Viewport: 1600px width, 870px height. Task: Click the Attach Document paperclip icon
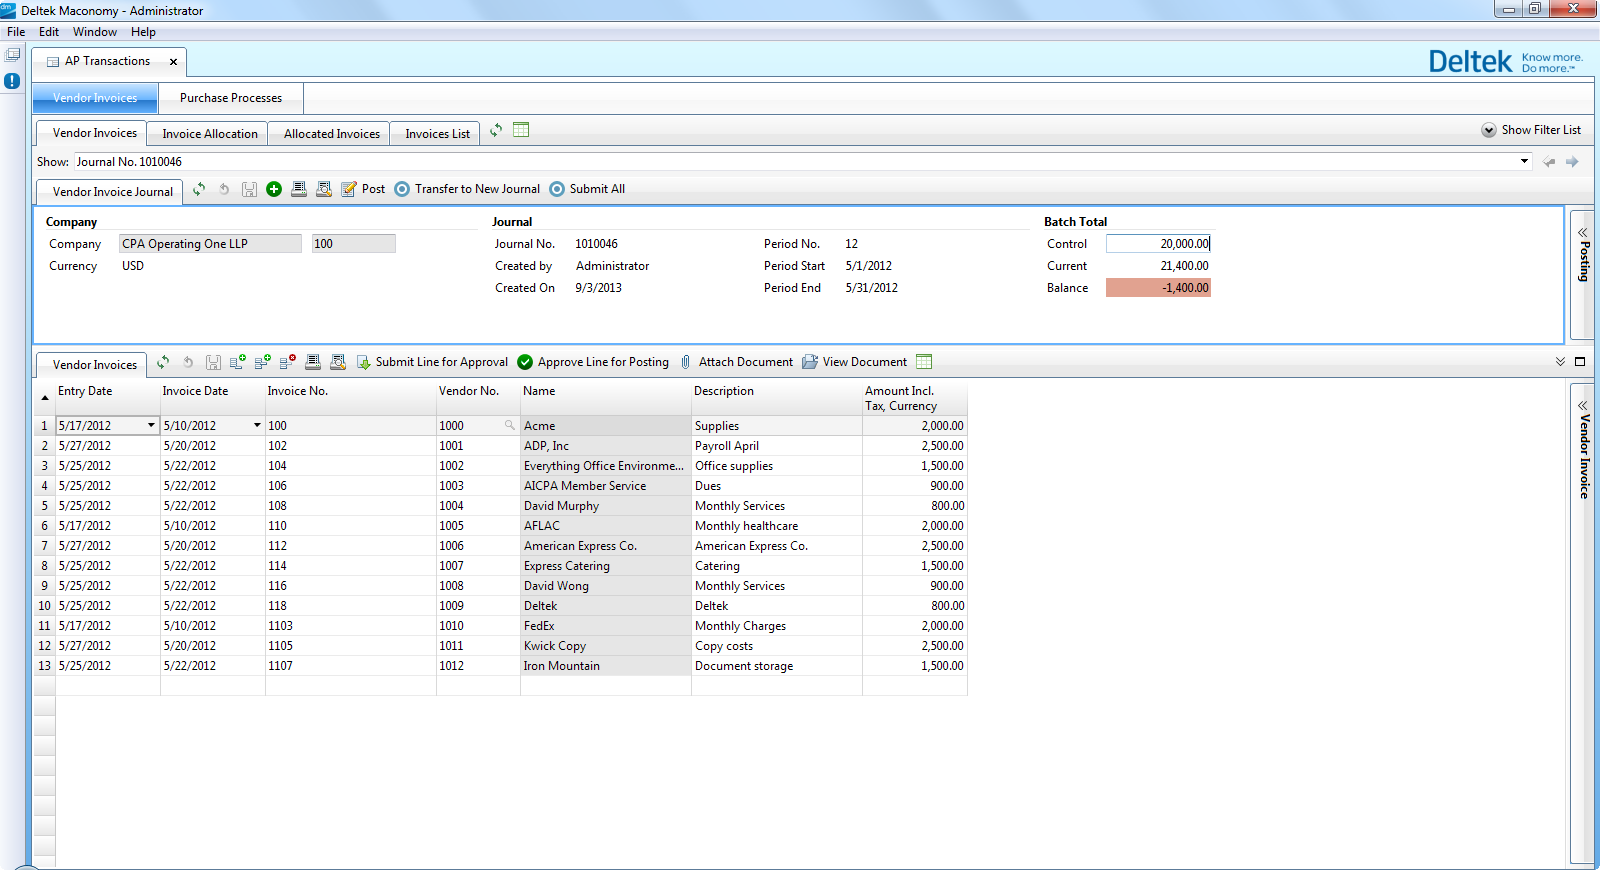[686, 362]
